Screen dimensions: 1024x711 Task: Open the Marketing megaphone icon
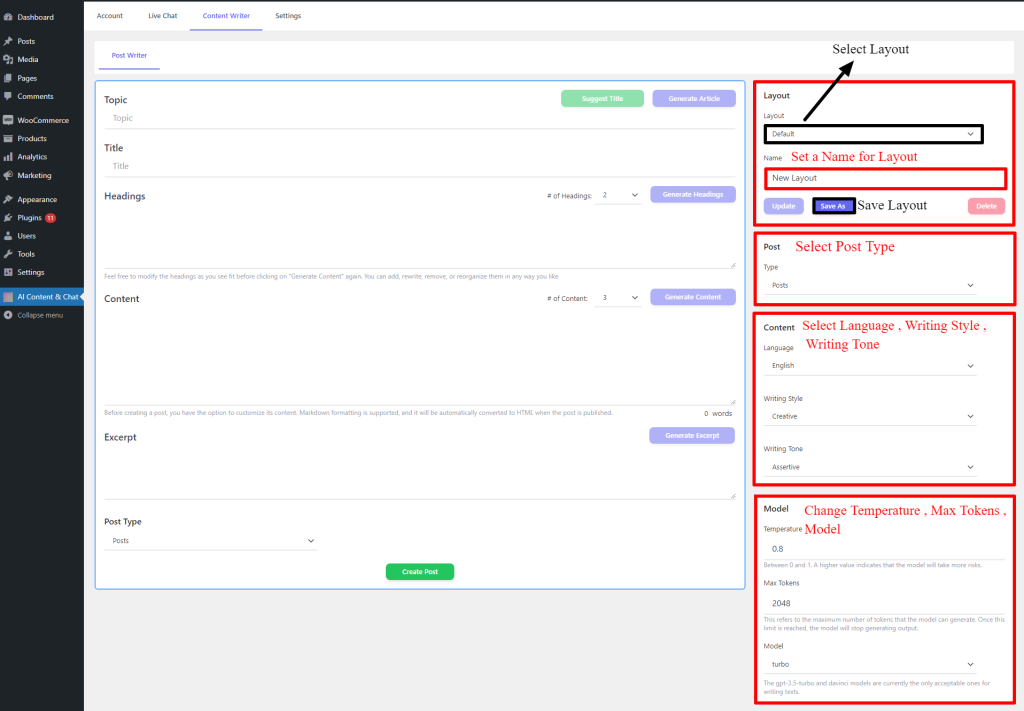(x=10, y=176)
